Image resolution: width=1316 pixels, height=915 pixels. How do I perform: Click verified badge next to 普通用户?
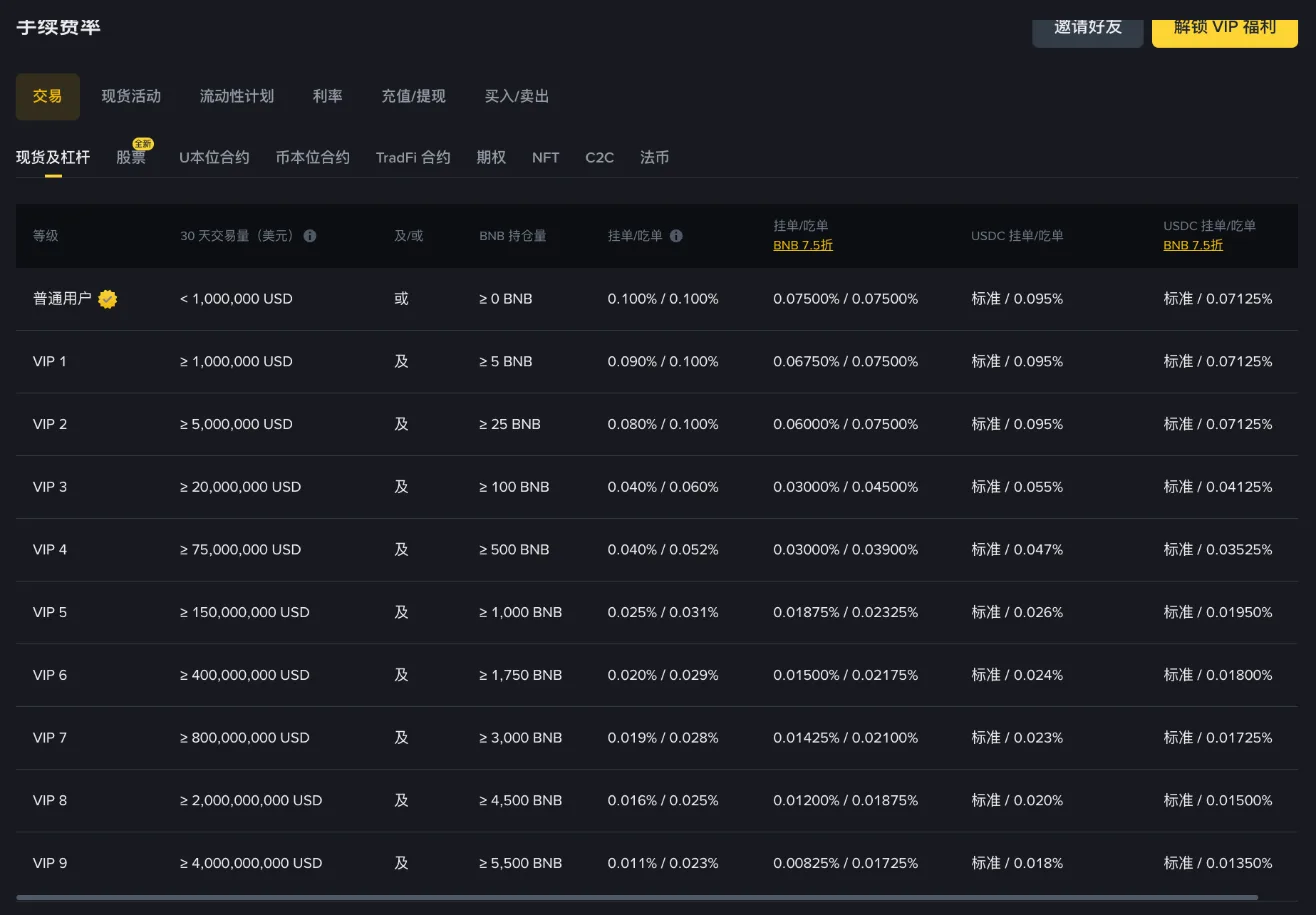coord(108,299)
